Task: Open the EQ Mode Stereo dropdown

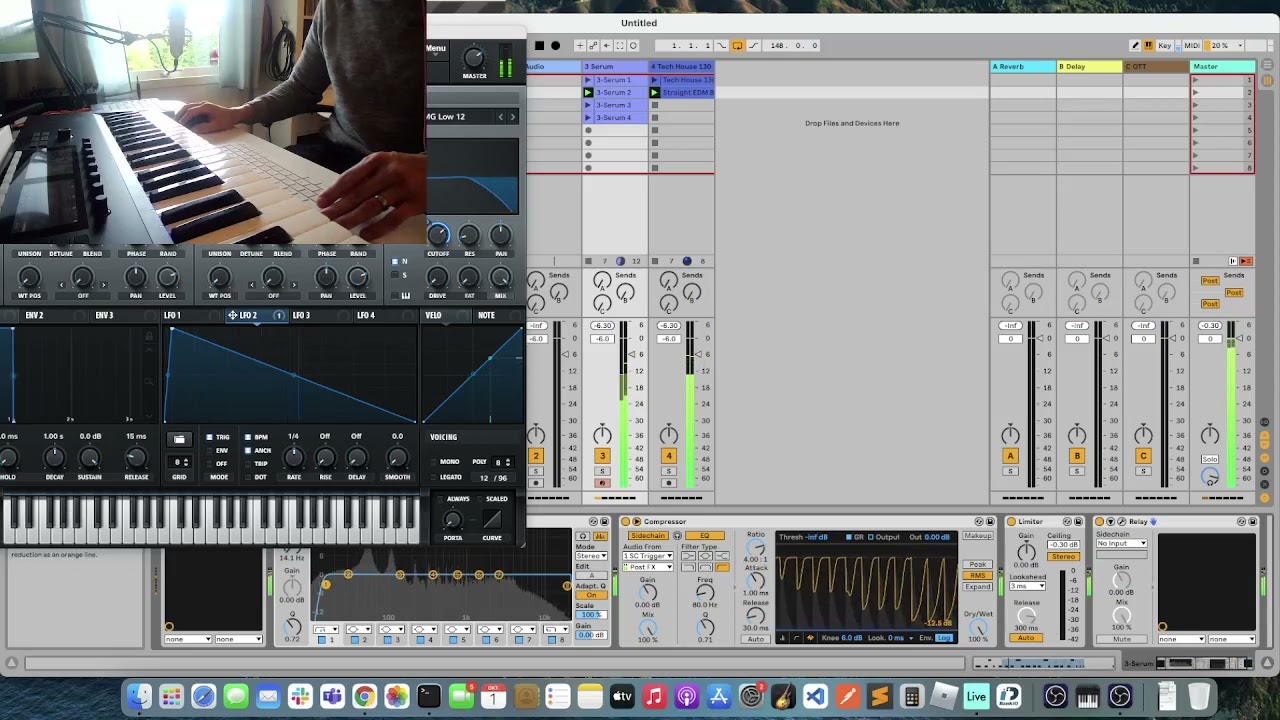Action: tap(591, 556)
